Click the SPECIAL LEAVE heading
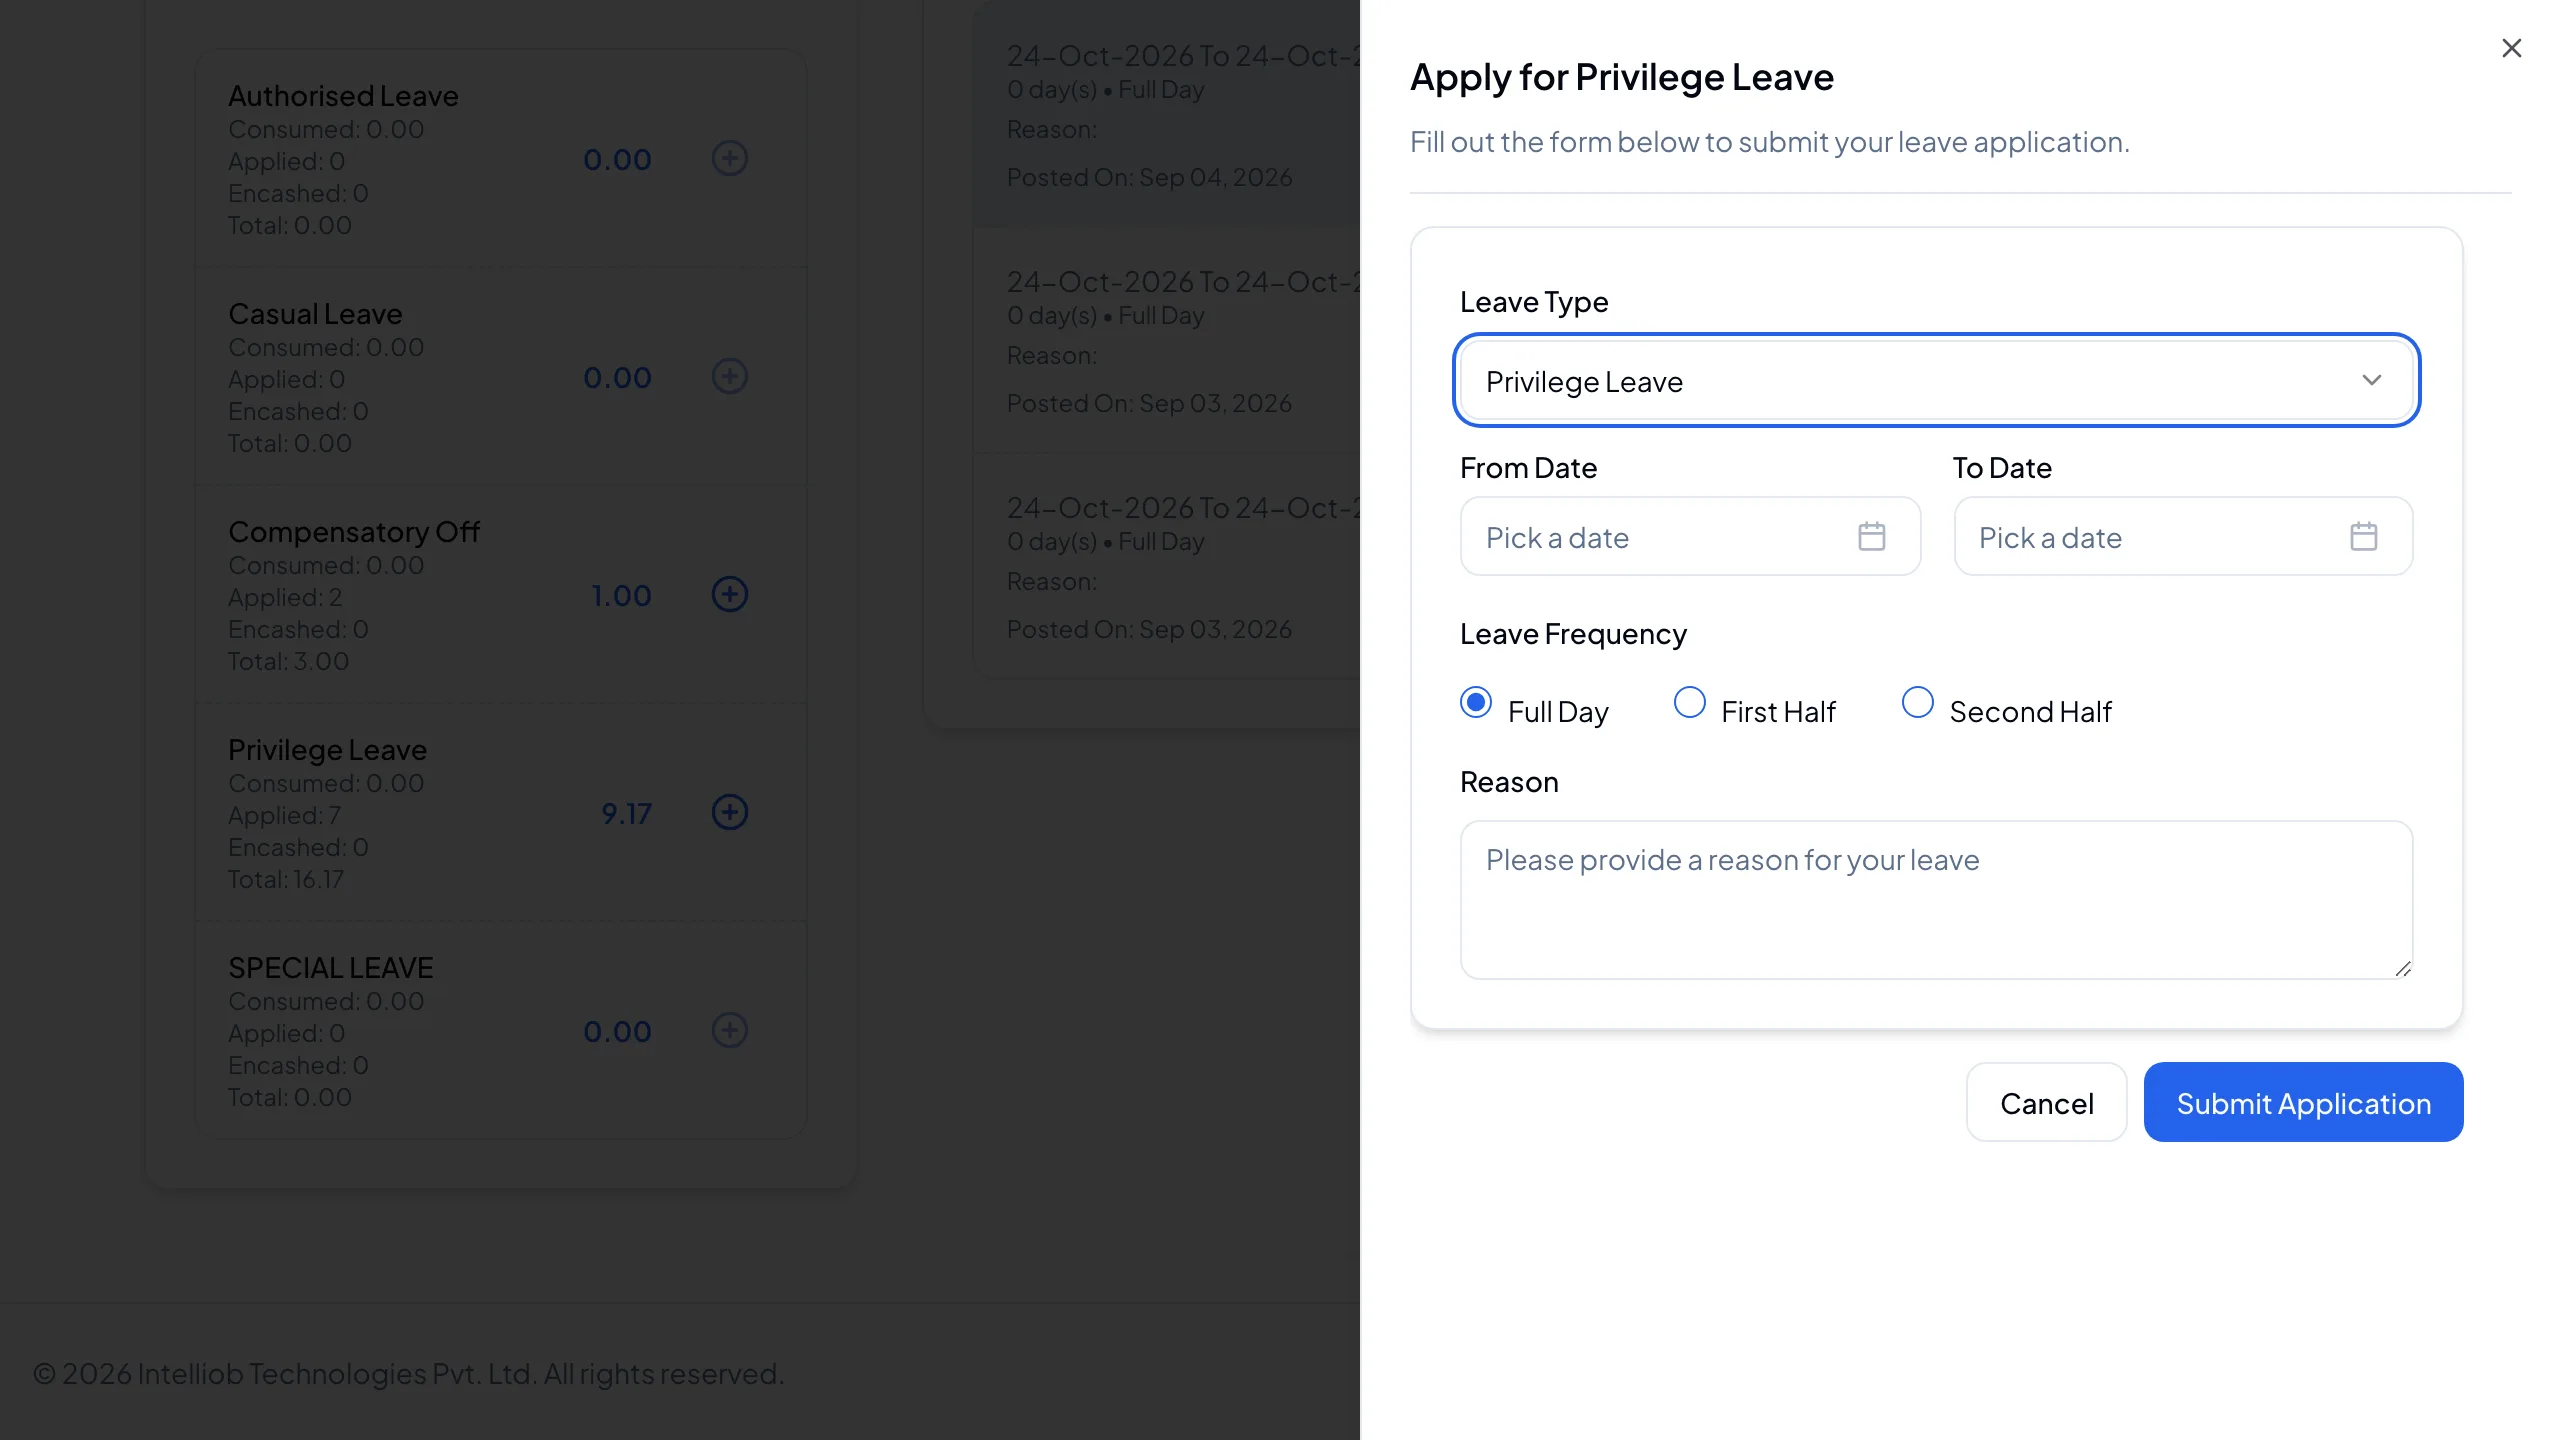This screenshot has height=1440, width=2560. (330, 968)
